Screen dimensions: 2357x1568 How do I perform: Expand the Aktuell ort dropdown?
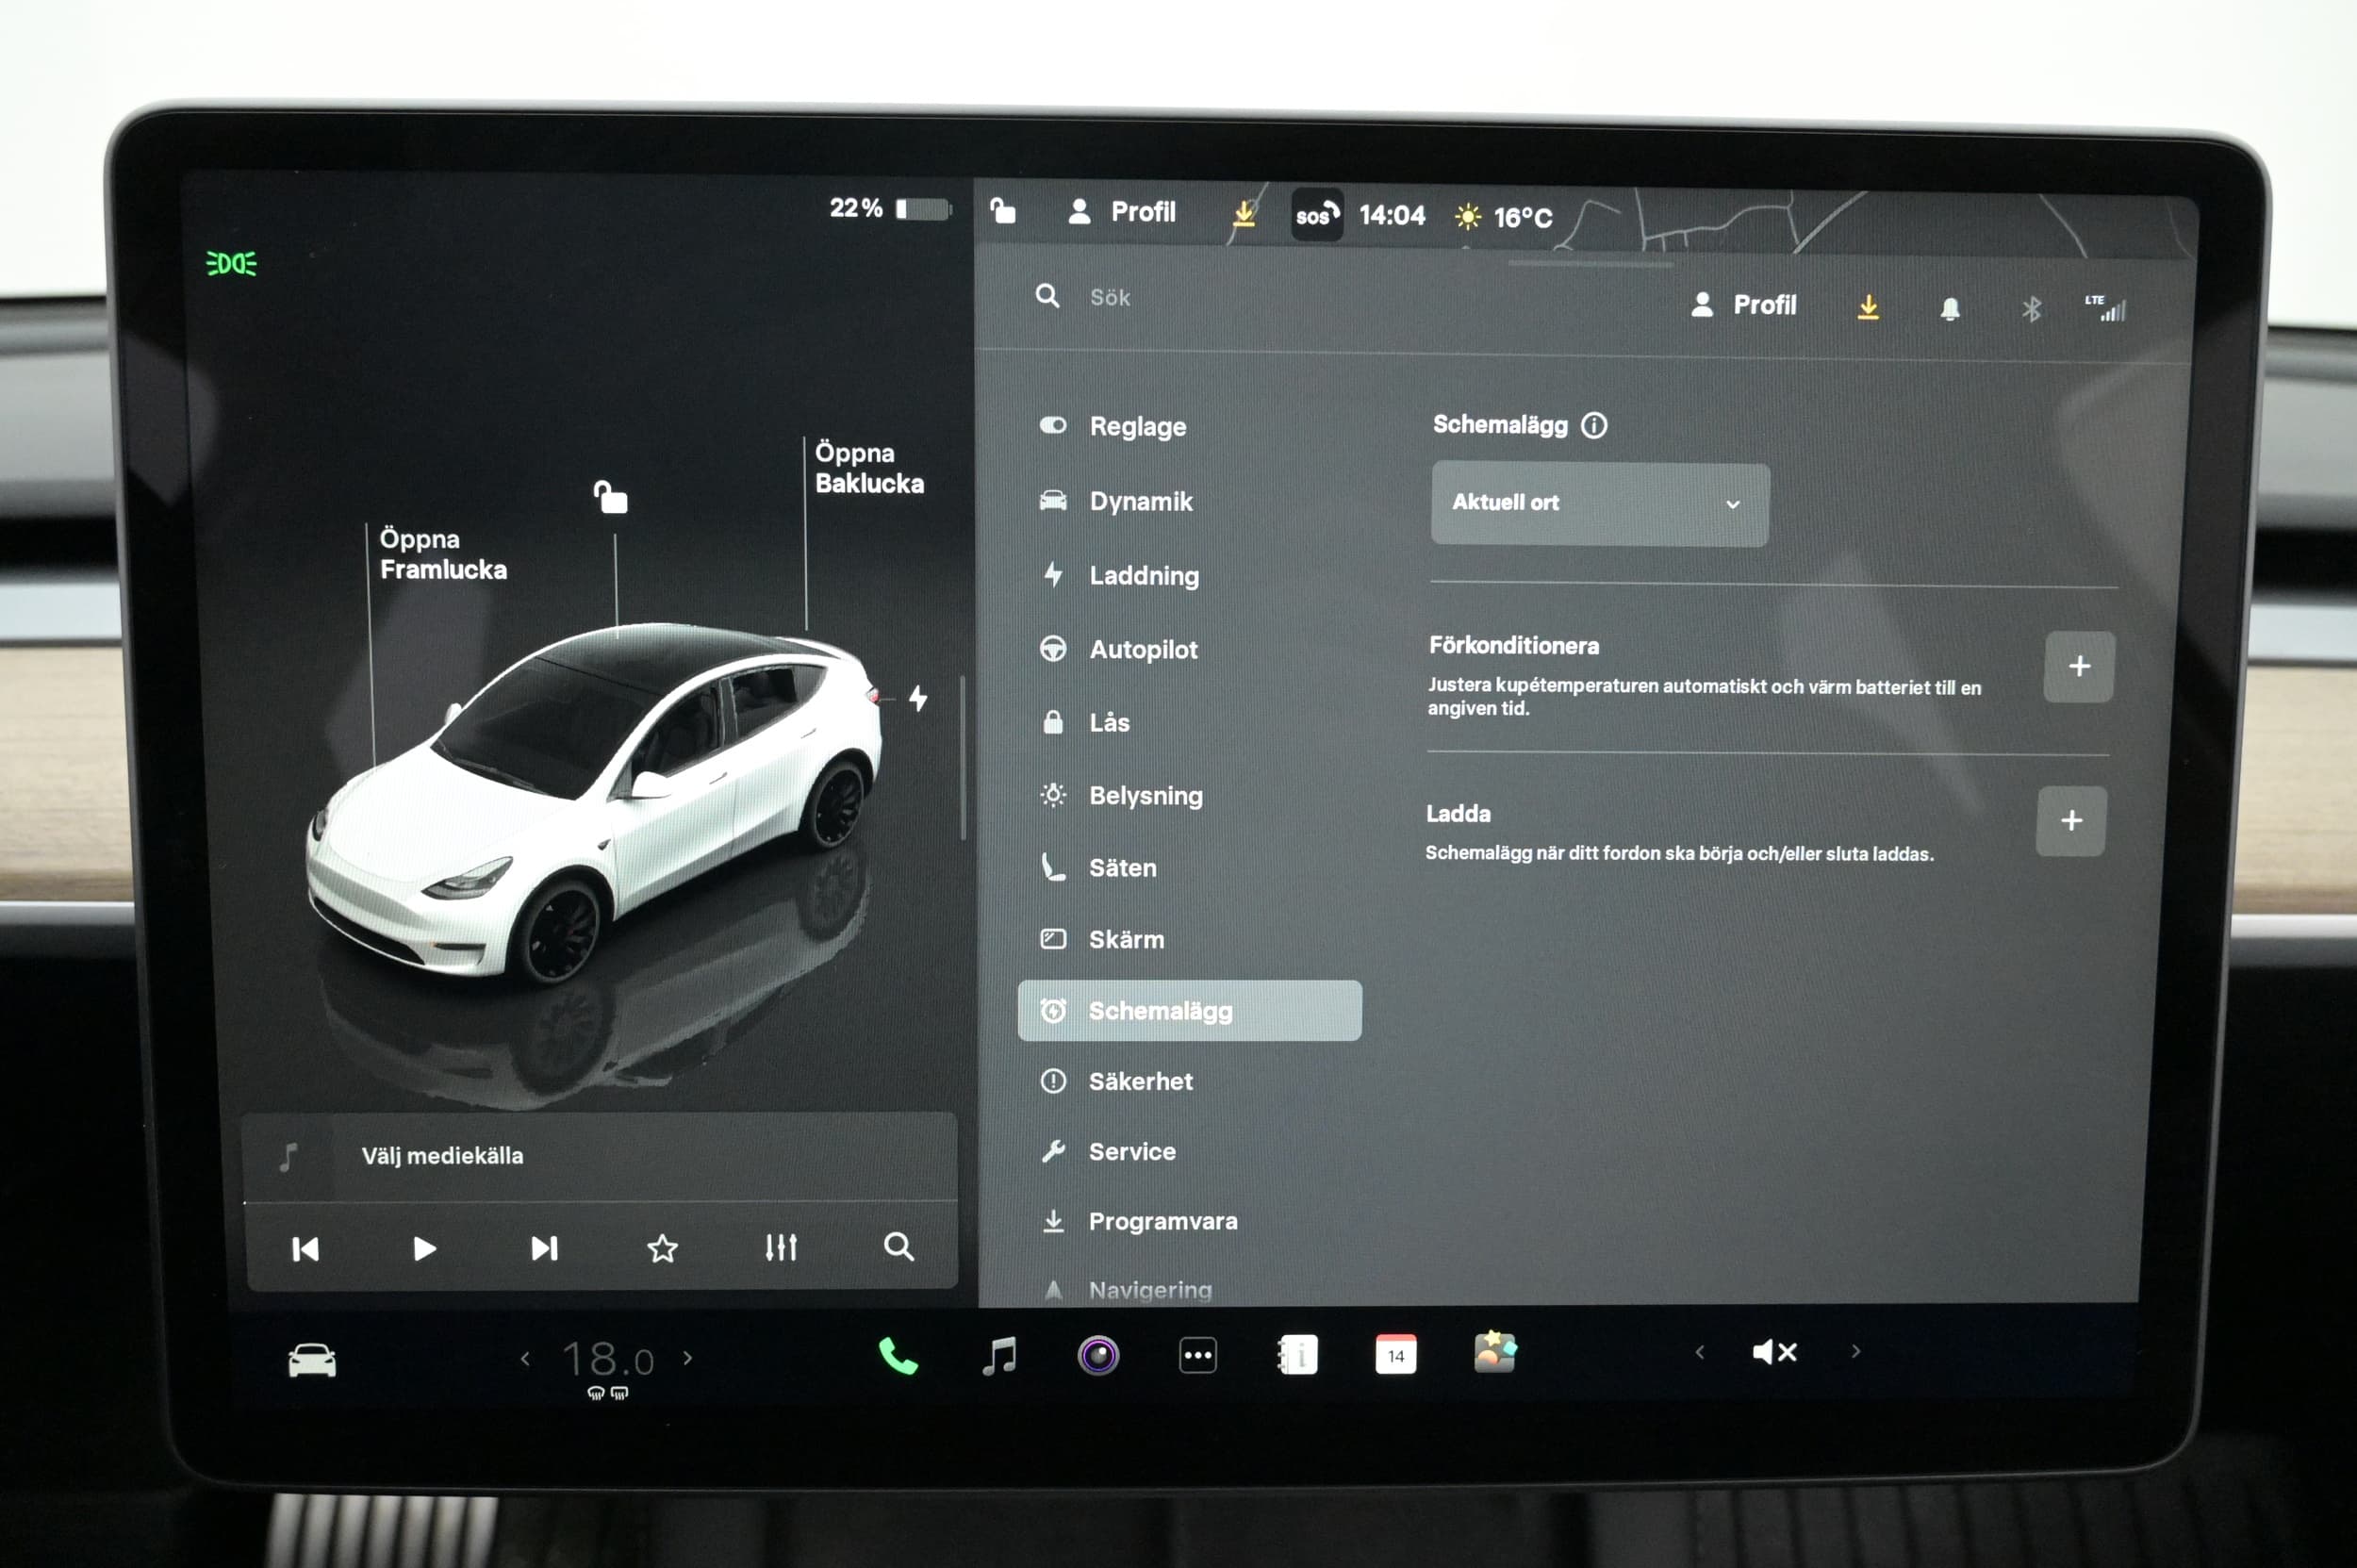1599,504
